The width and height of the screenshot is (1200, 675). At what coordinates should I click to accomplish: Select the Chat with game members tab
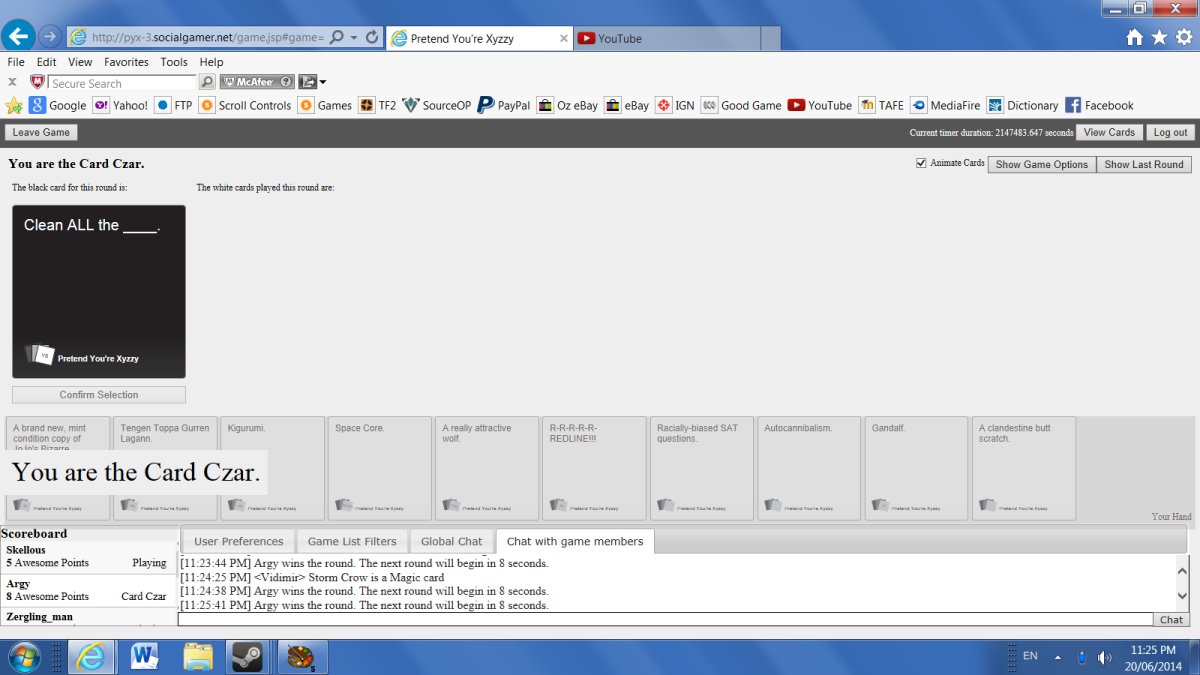pyautogui.click(x=575, y=541)
